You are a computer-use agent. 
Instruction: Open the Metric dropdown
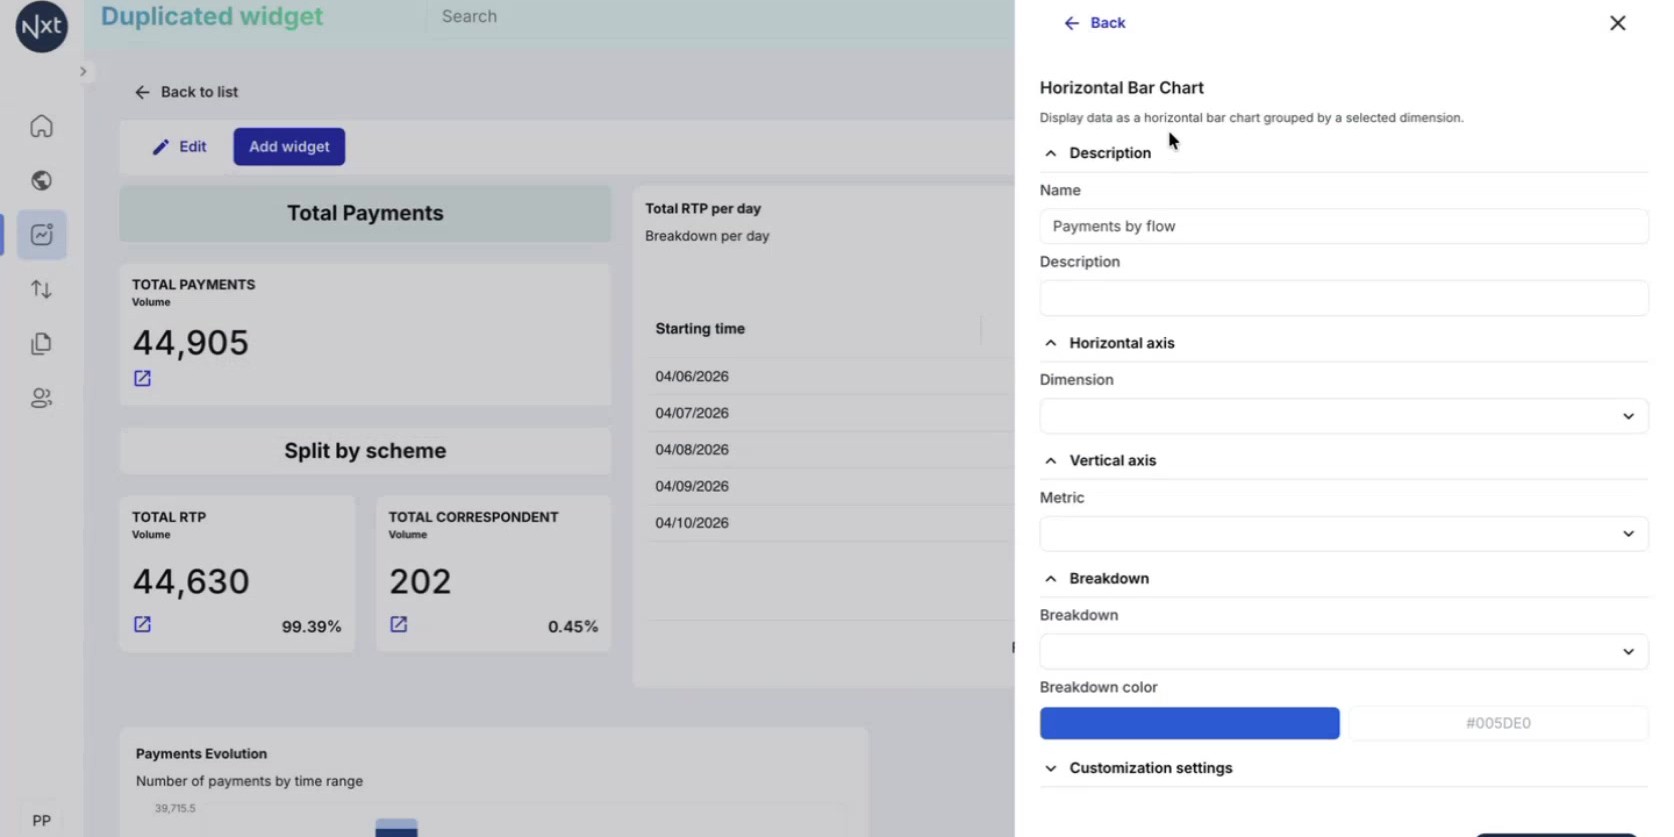tap(1343, 534)
